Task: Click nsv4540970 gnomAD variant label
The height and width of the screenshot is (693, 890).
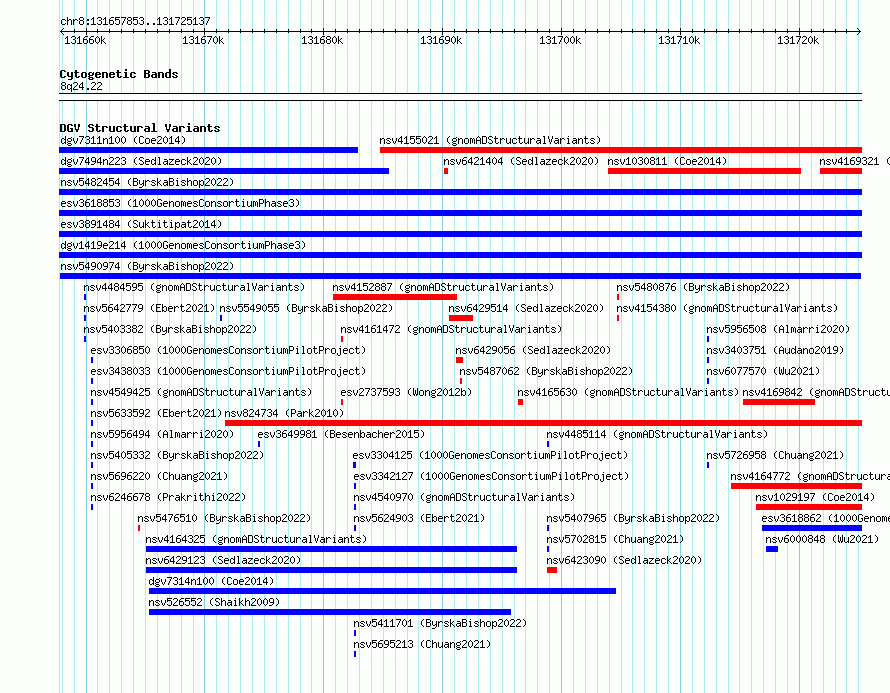Action: point(464,497)
